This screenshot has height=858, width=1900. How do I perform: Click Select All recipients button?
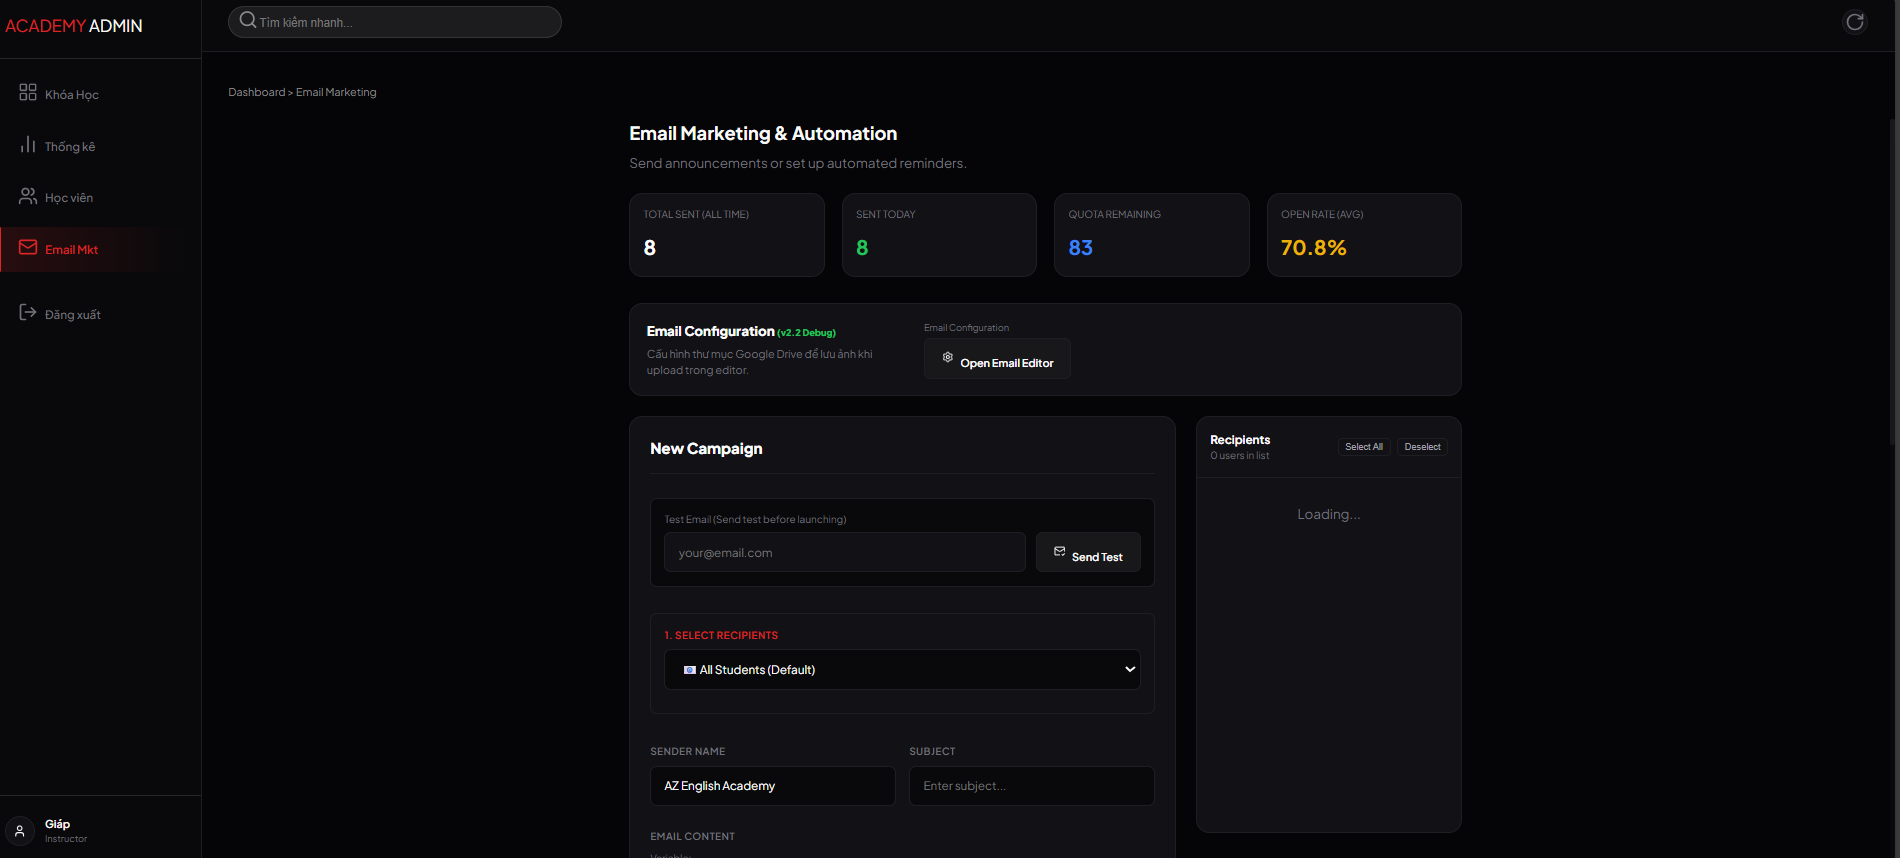tap(1363, 447)
